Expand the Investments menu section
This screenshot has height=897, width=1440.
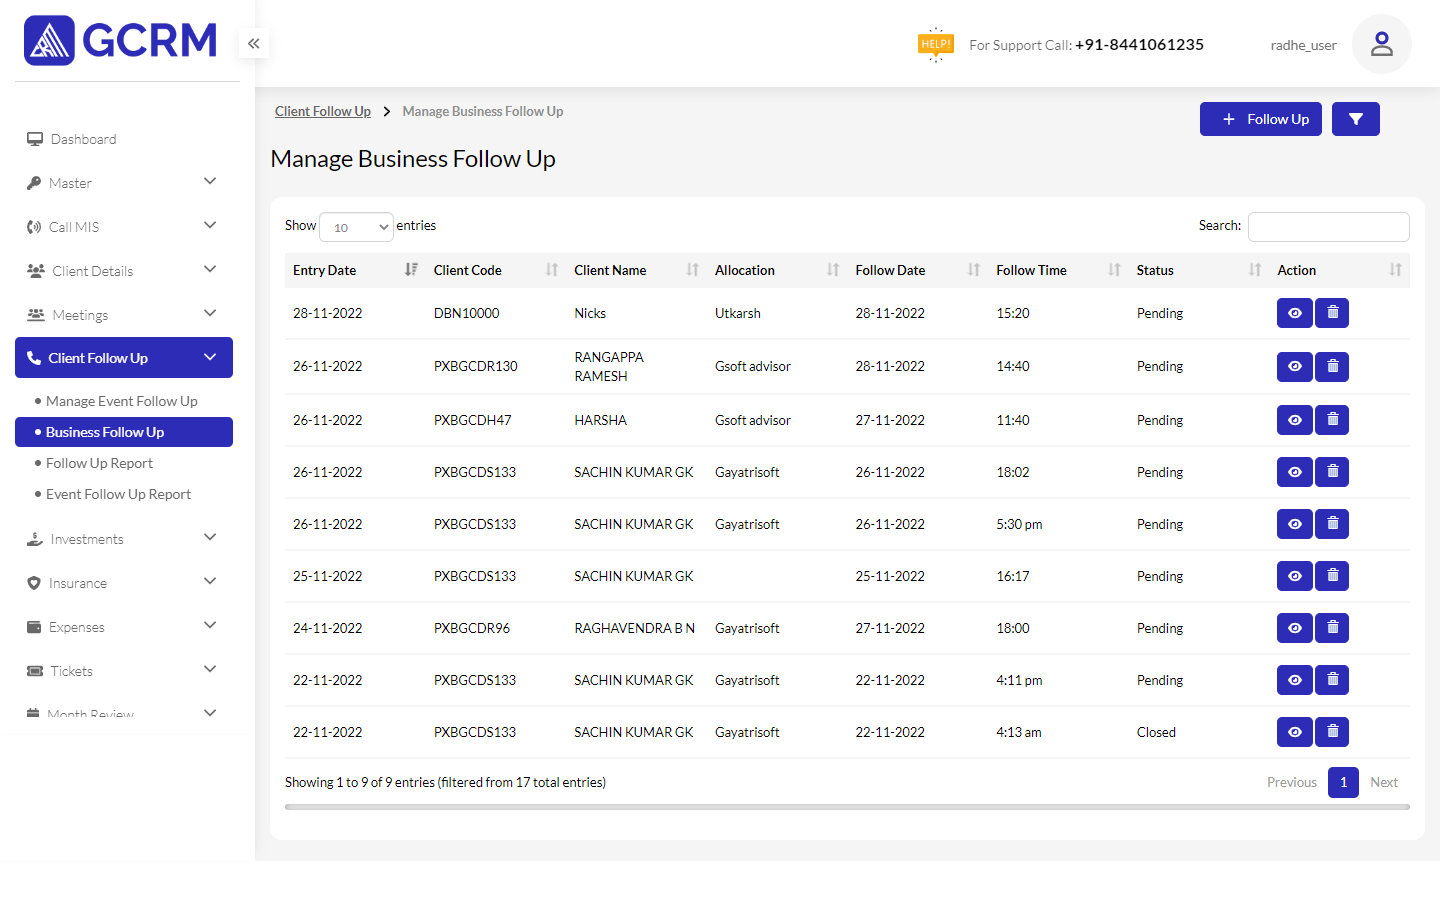(x=122, y=539)
